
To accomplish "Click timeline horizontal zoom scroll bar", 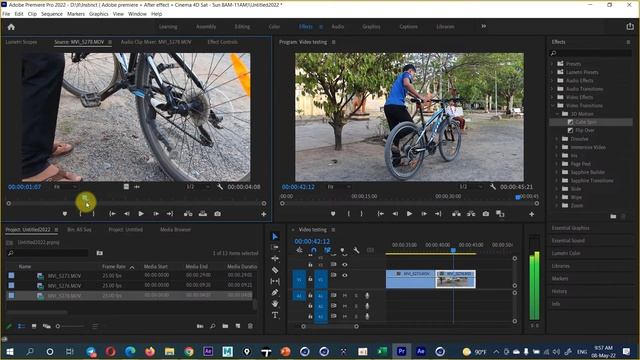I will [330, 327].
